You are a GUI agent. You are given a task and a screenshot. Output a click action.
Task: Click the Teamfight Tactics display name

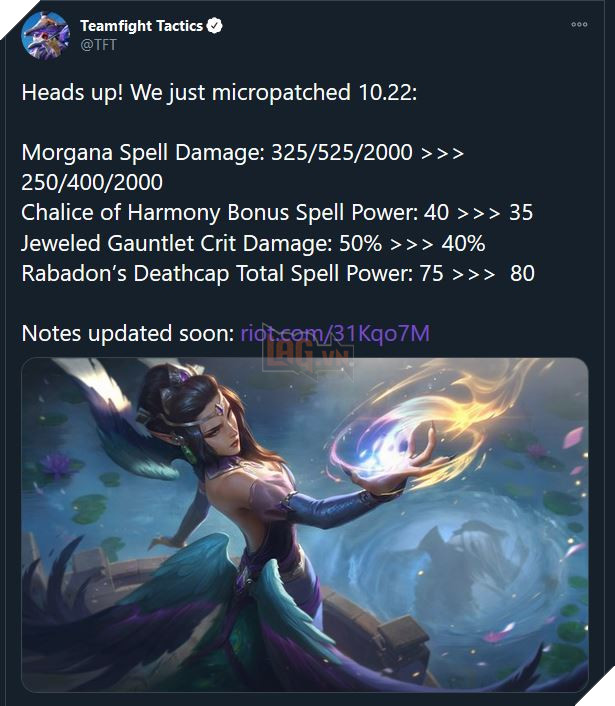coord(141,26)
